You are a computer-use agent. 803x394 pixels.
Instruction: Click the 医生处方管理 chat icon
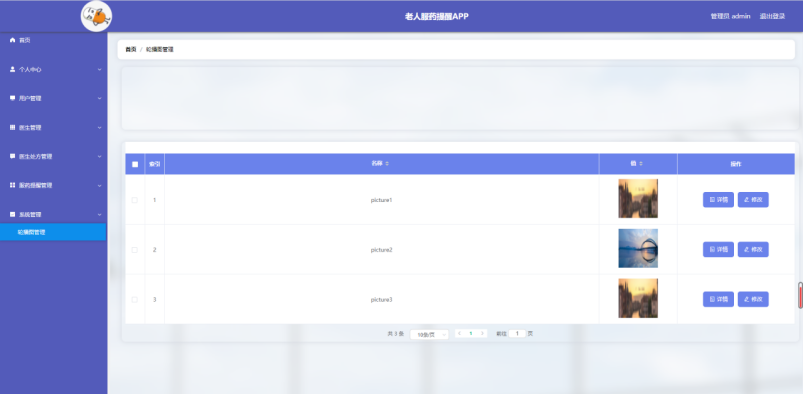12,156
